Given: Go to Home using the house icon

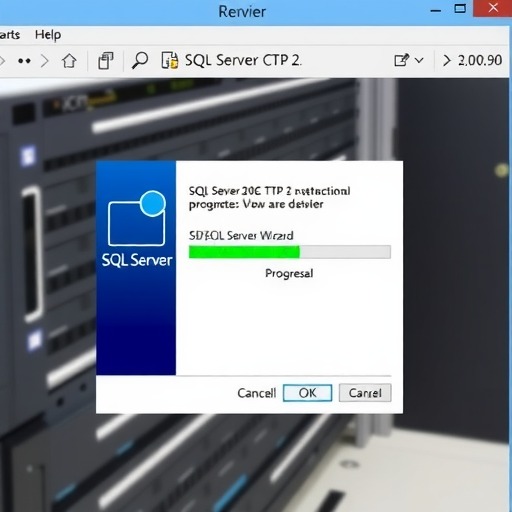Looking at the screenshot, I should point(69,61).
